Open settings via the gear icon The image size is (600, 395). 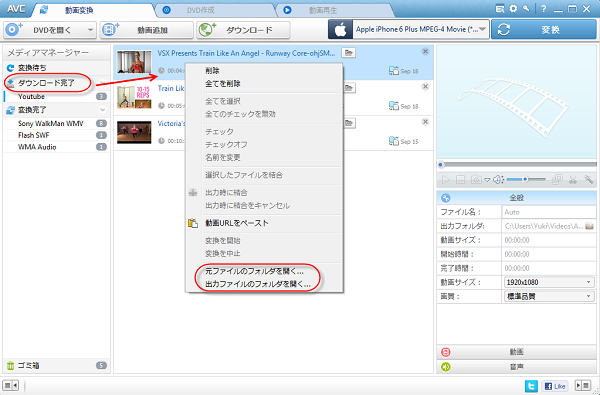(513, 8)
